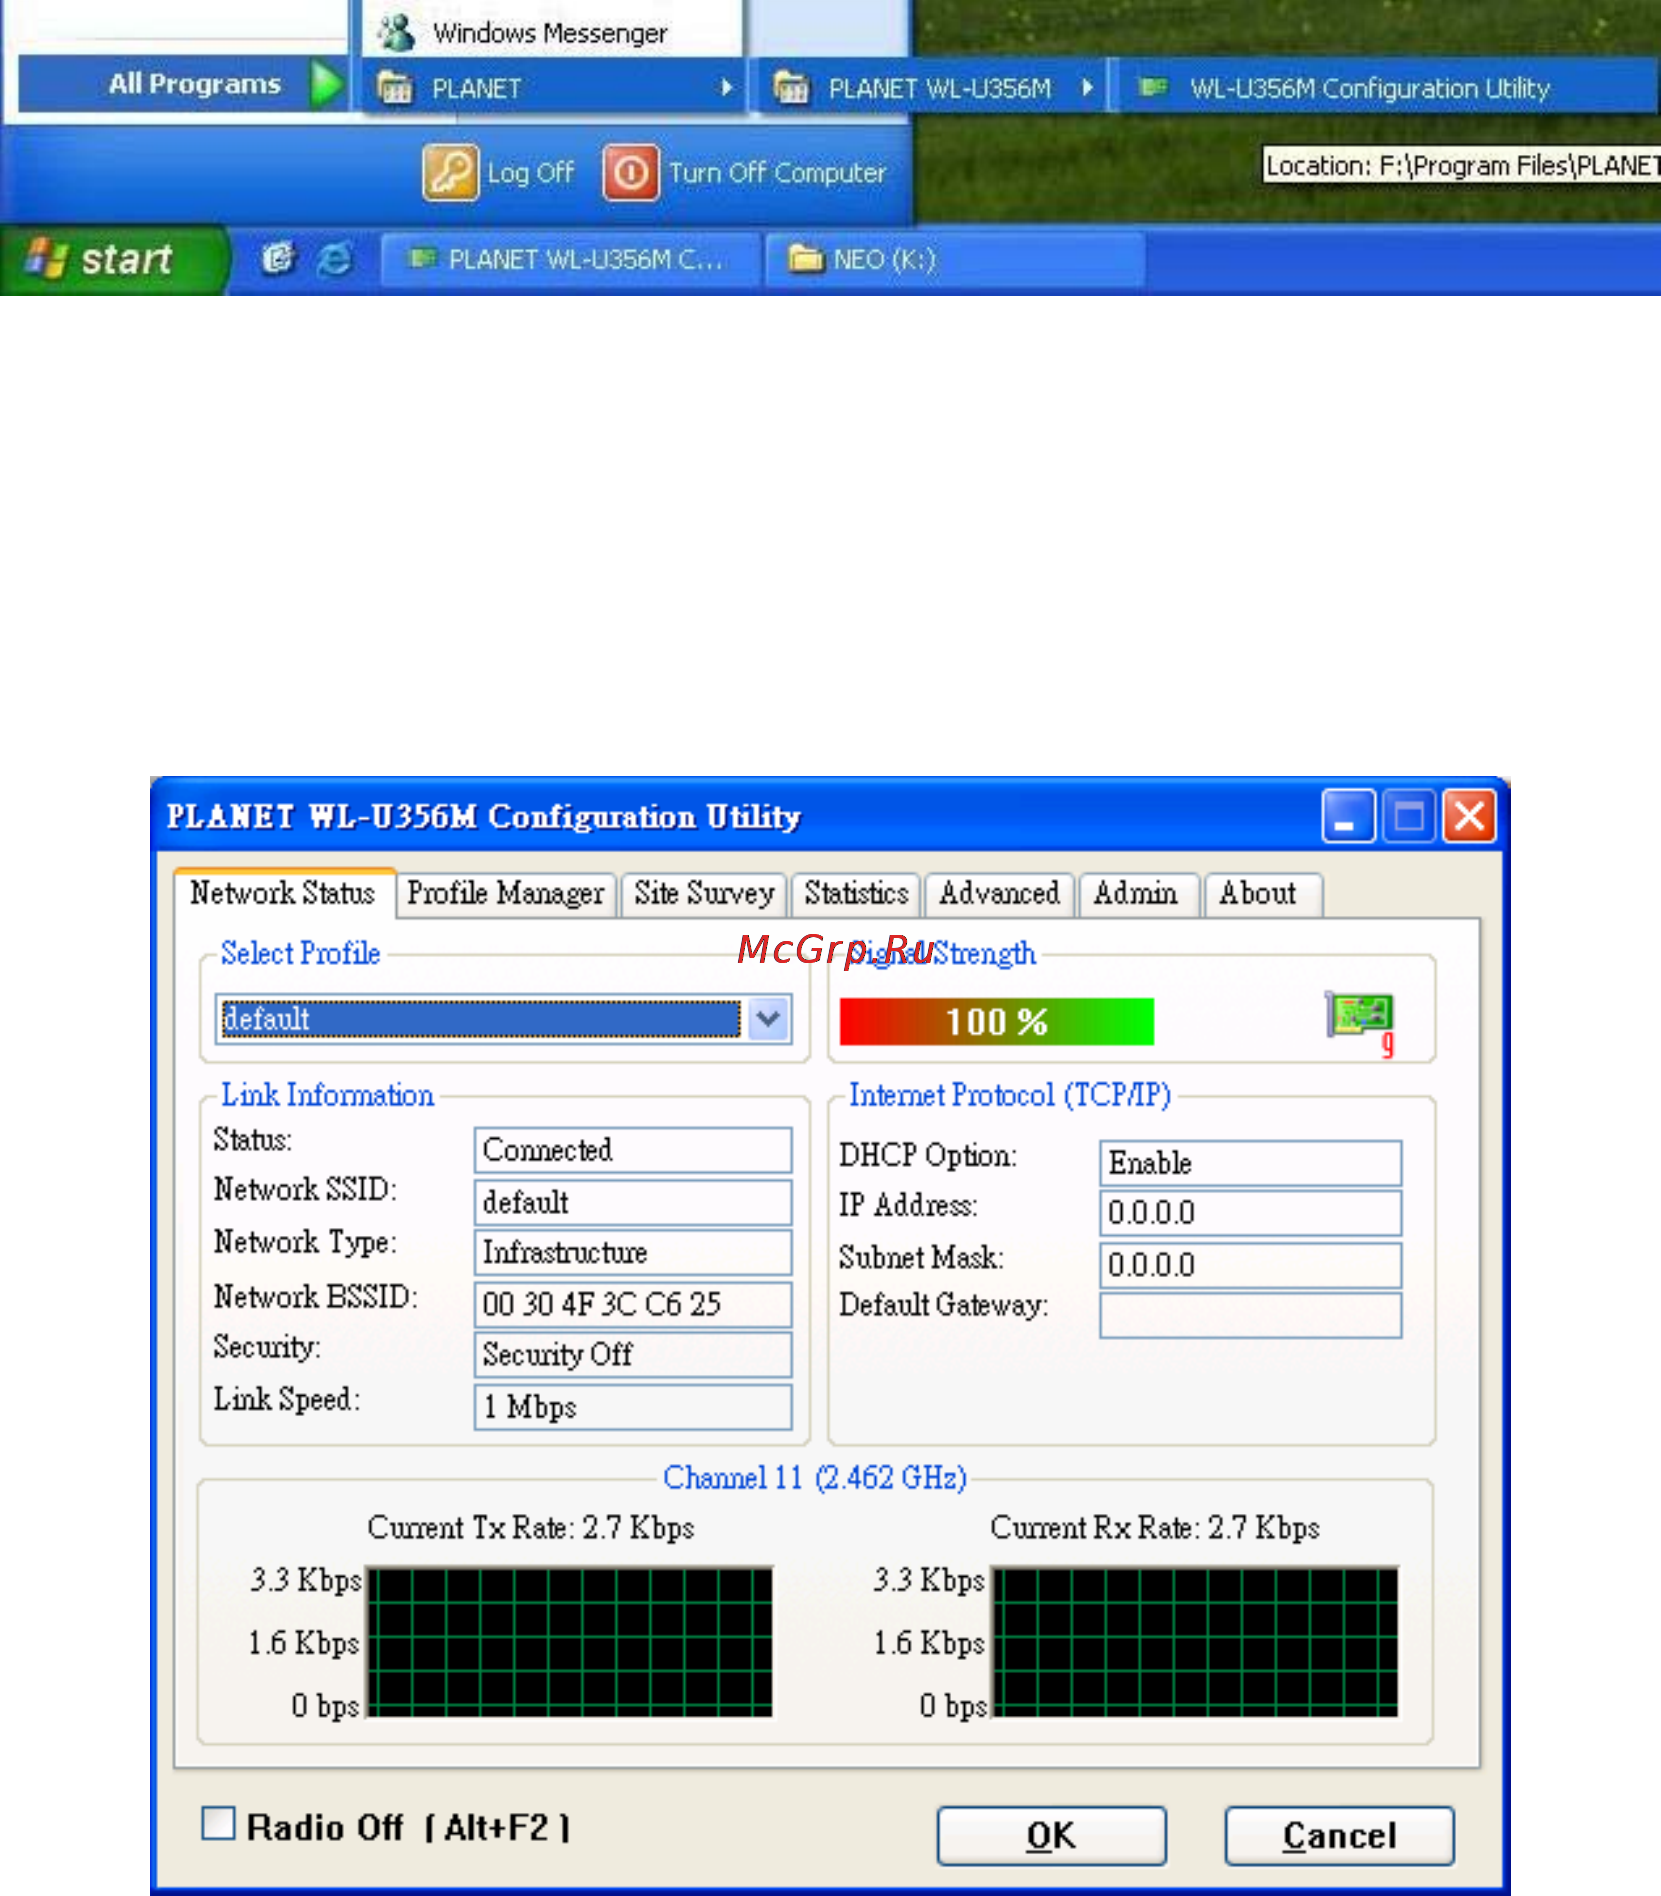Click the default profile combo box
The image size is (1661, 1896).
point(504,1019)
